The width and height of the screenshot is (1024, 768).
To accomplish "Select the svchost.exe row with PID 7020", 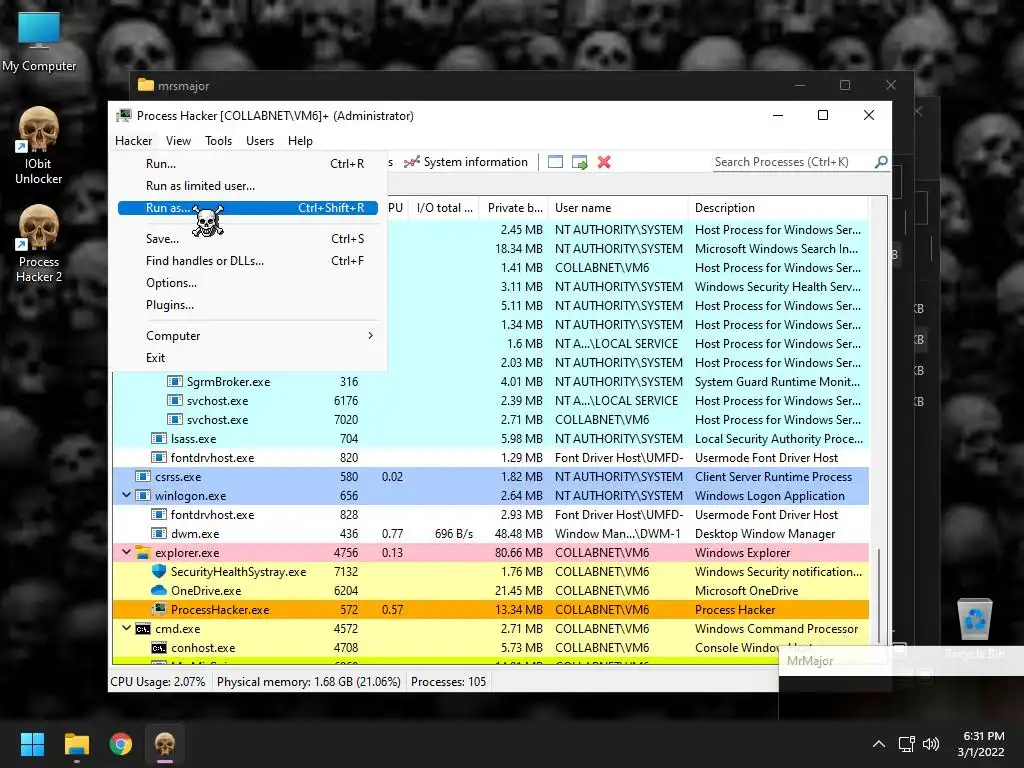I will pyautogui.click(x=491, y=420).
